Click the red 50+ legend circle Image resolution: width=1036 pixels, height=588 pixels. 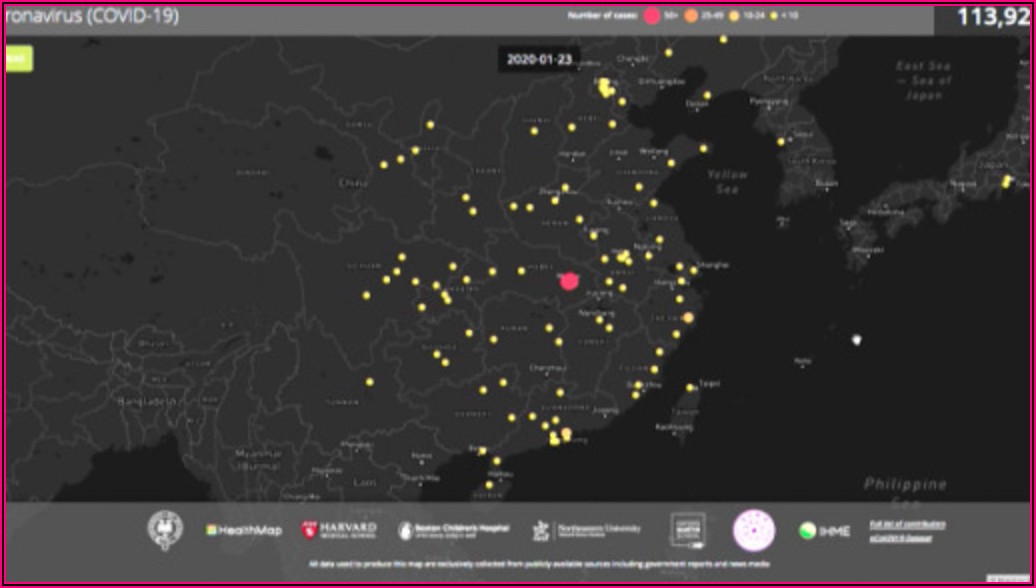[x=653, y=16]
